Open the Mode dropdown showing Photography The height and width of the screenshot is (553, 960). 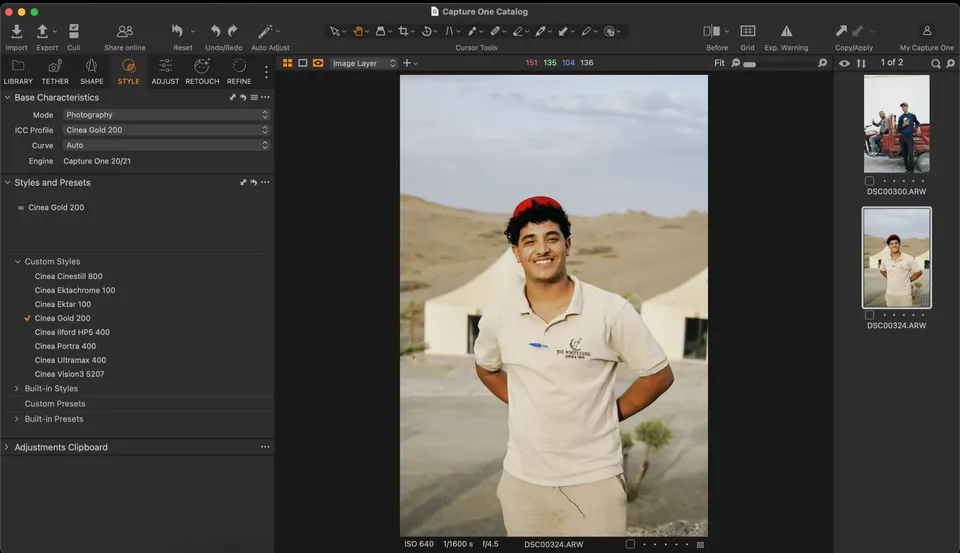coord(166,115)
